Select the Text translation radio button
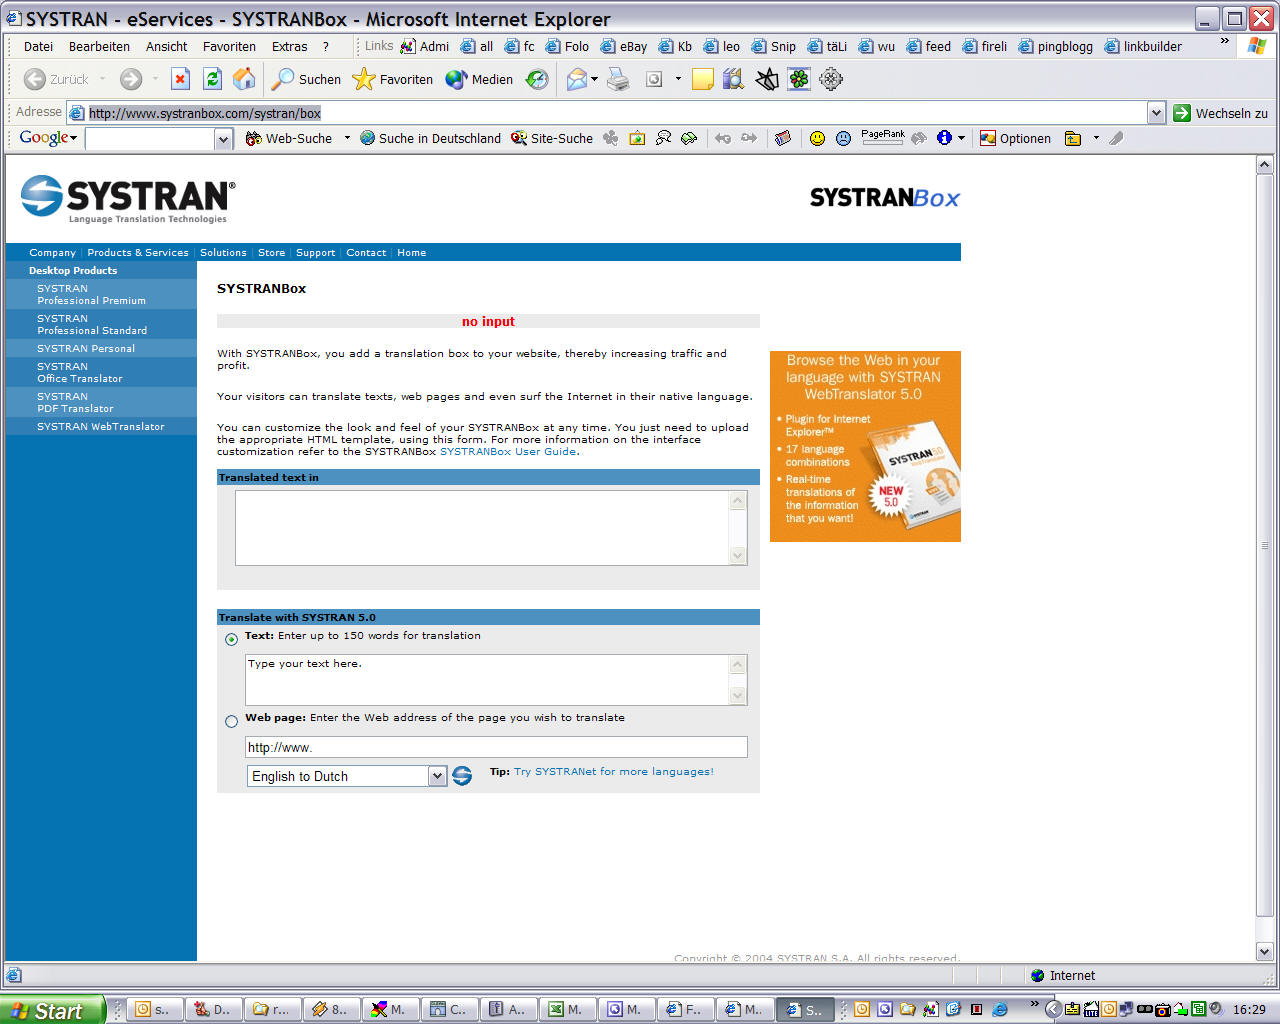Screen dimensions: 1280x1024 (x=232, y=639)
